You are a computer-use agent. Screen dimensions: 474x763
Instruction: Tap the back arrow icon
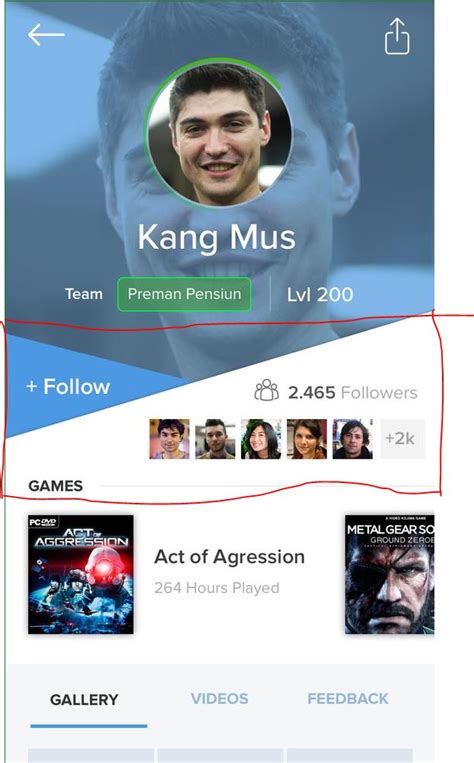pos(46,35)
